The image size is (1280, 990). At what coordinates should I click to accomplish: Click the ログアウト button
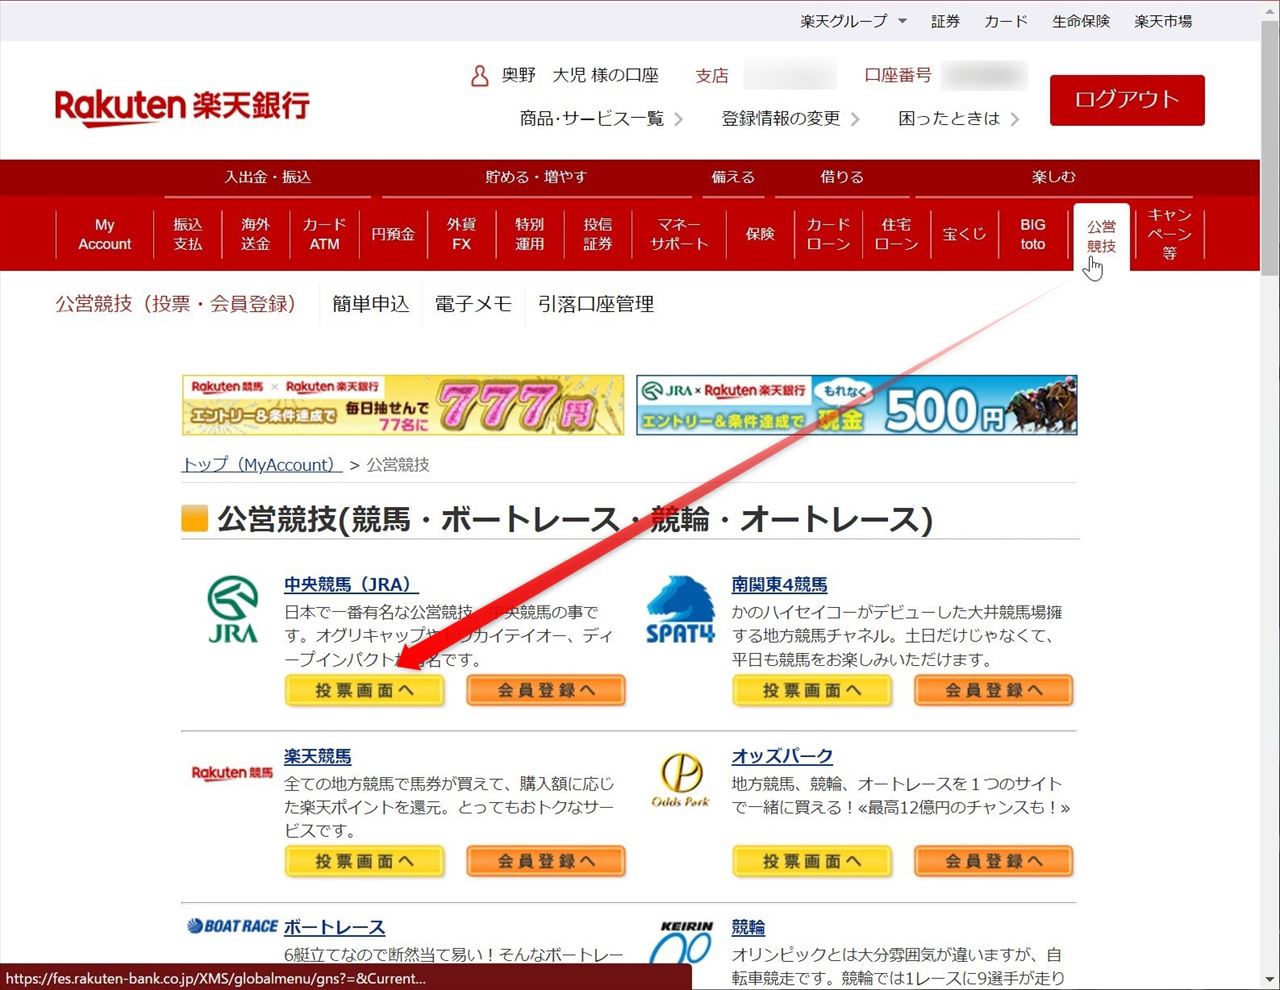(1127, 100)
